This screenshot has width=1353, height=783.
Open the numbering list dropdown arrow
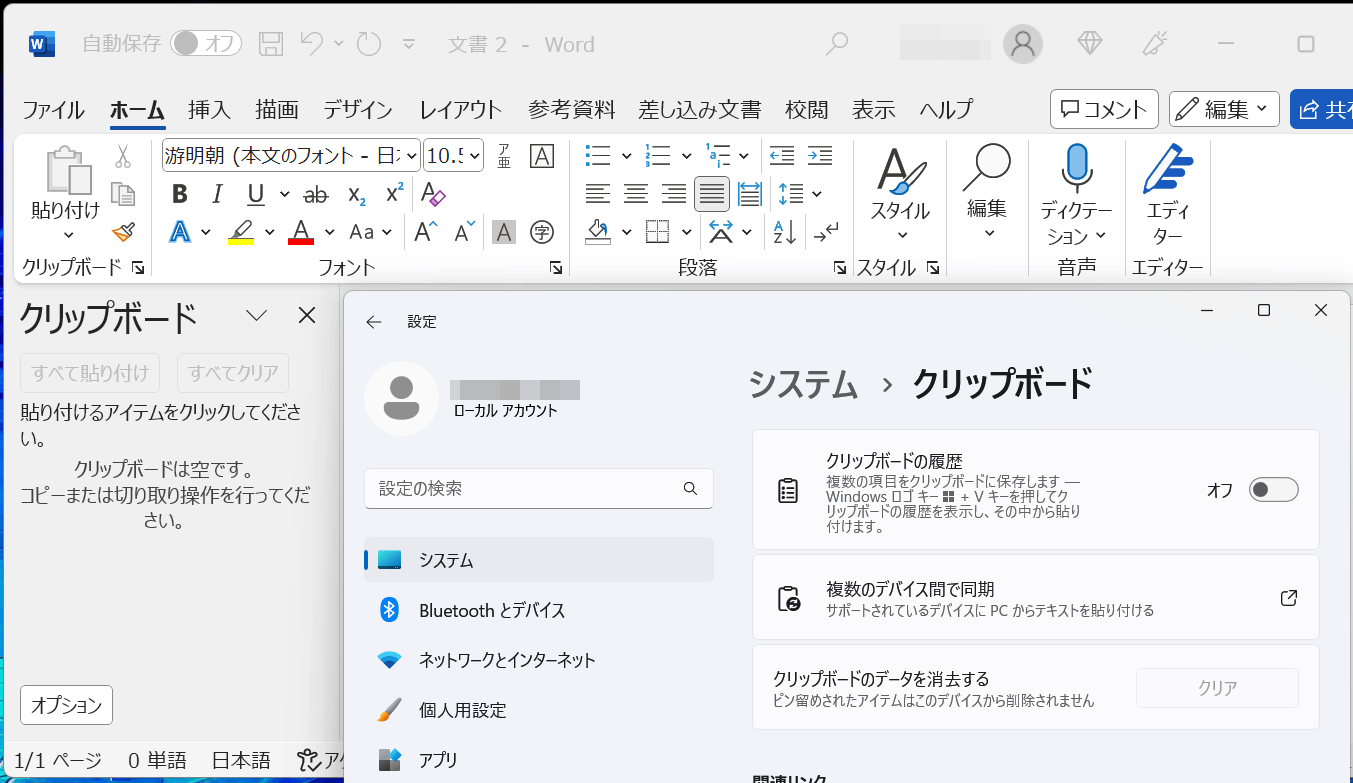click(686, 156)
